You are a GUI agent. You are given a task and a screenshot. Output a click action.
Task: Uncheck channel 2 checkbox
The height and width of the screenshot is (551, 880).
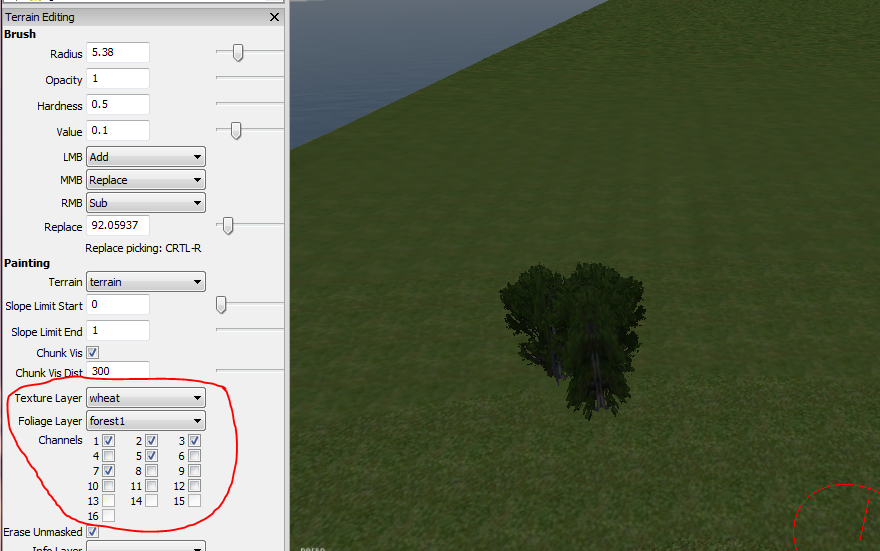pyautogui.click(x=152, y=441)
